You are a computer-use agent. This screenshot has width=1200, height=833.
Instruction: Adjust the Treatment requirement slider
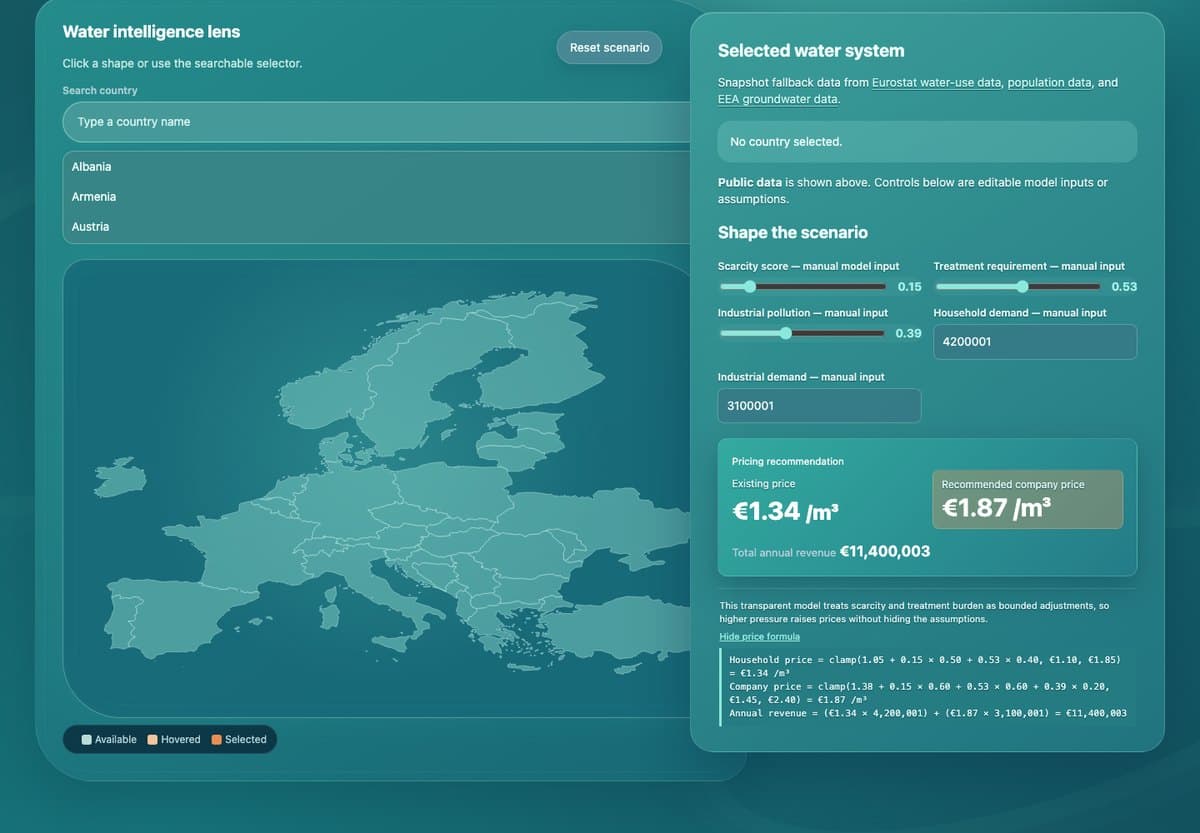coord(1019,287)
